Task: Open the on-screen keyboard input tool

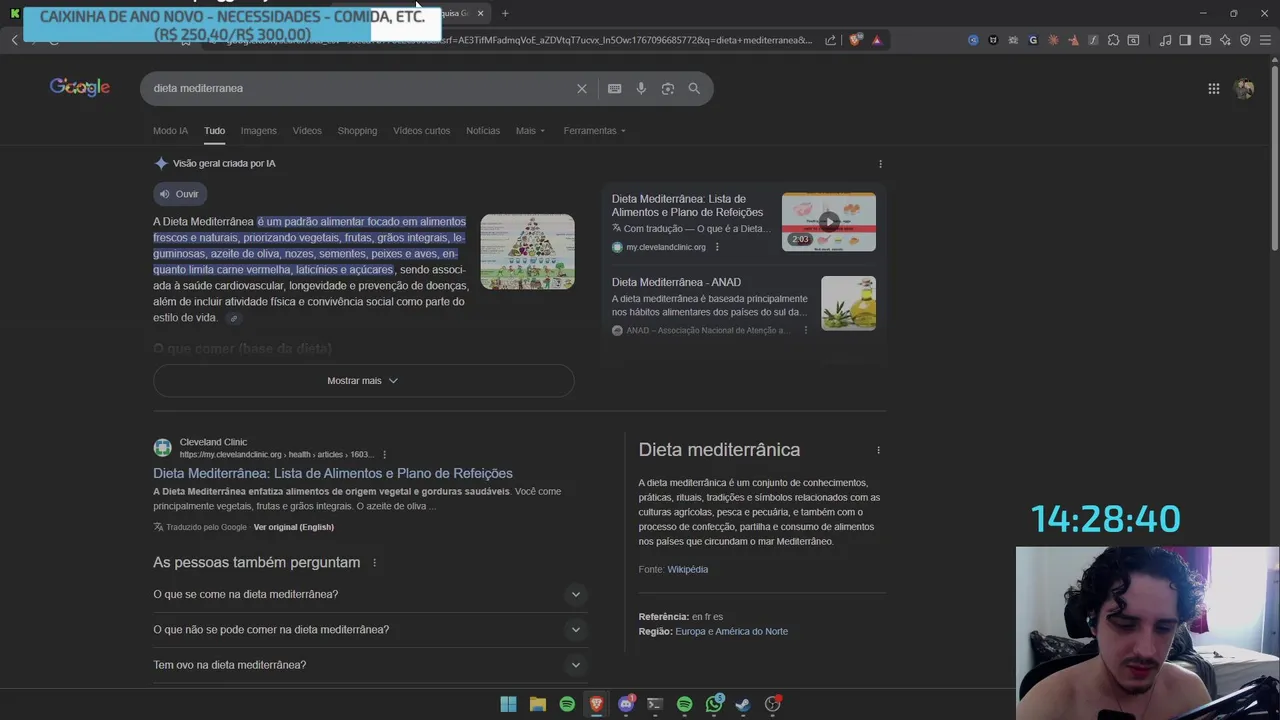Action: [x=614, y=88]
